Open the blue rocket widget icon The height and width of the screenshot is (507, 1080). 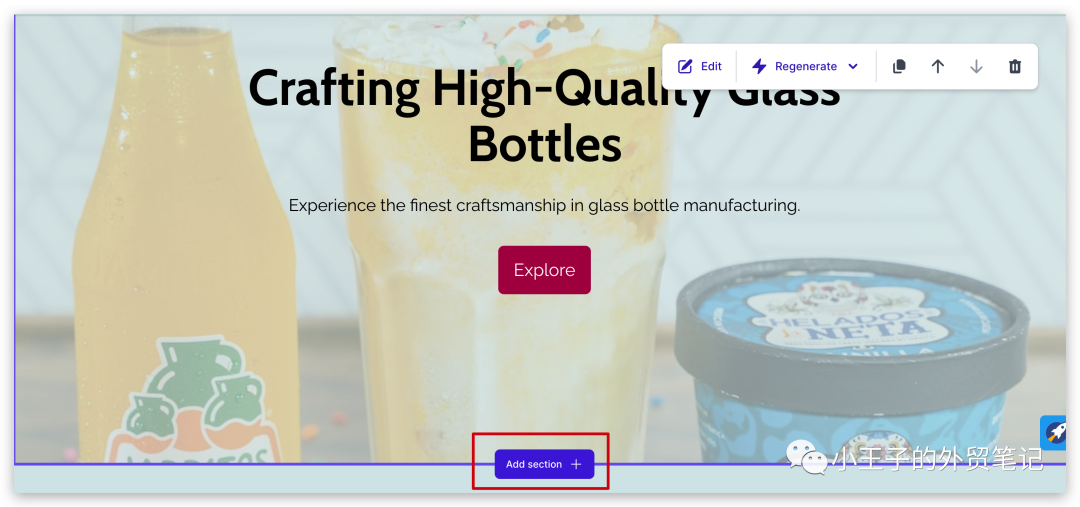tap(1055, 433)
